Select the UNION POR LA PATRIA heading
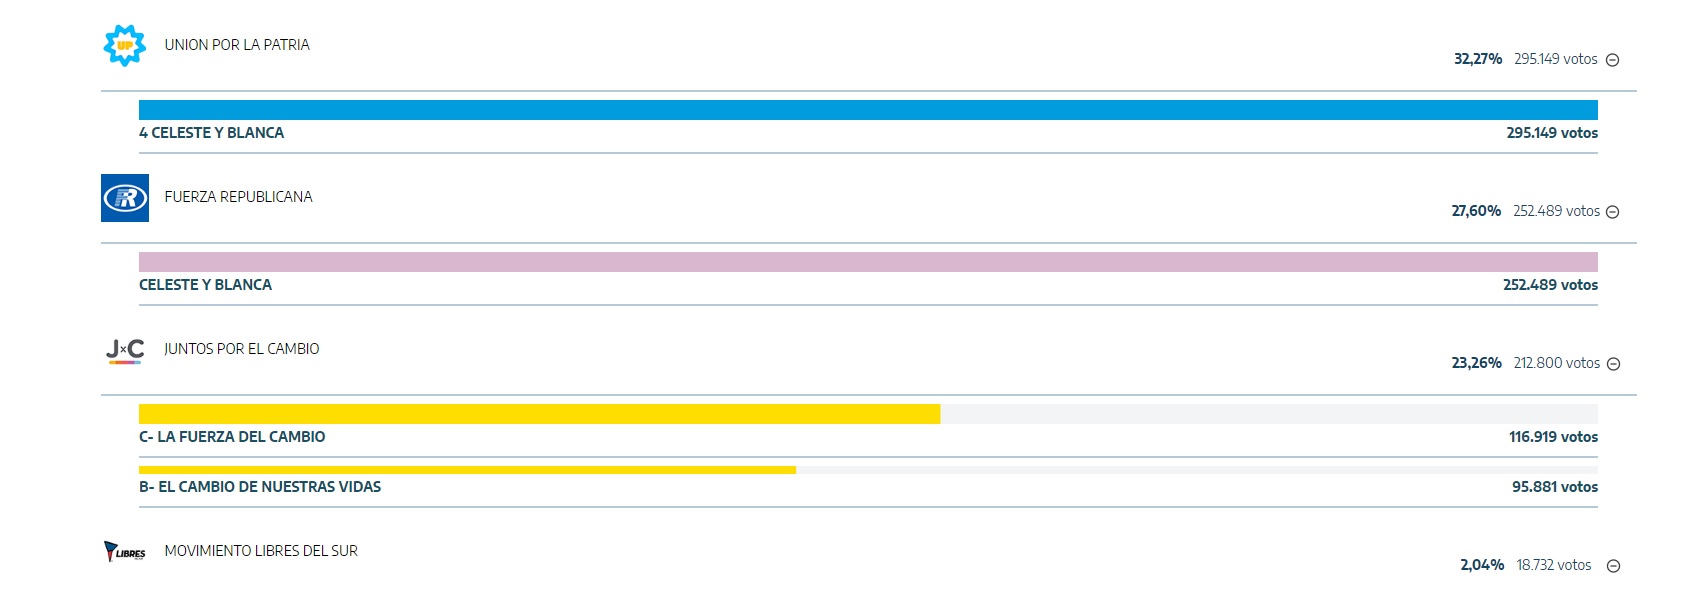The image size is (1695, 593). [x=237, y=45]
